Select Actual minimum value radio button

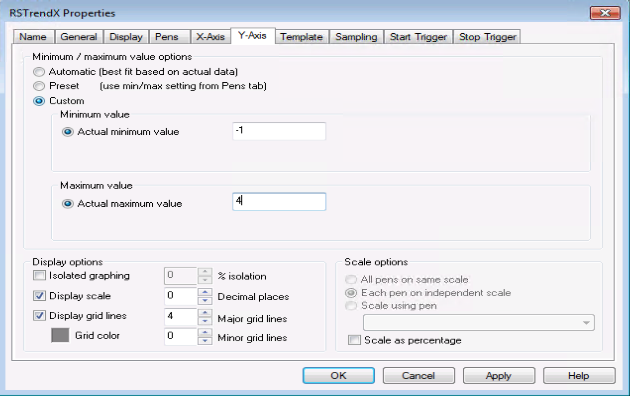[68, 132]
